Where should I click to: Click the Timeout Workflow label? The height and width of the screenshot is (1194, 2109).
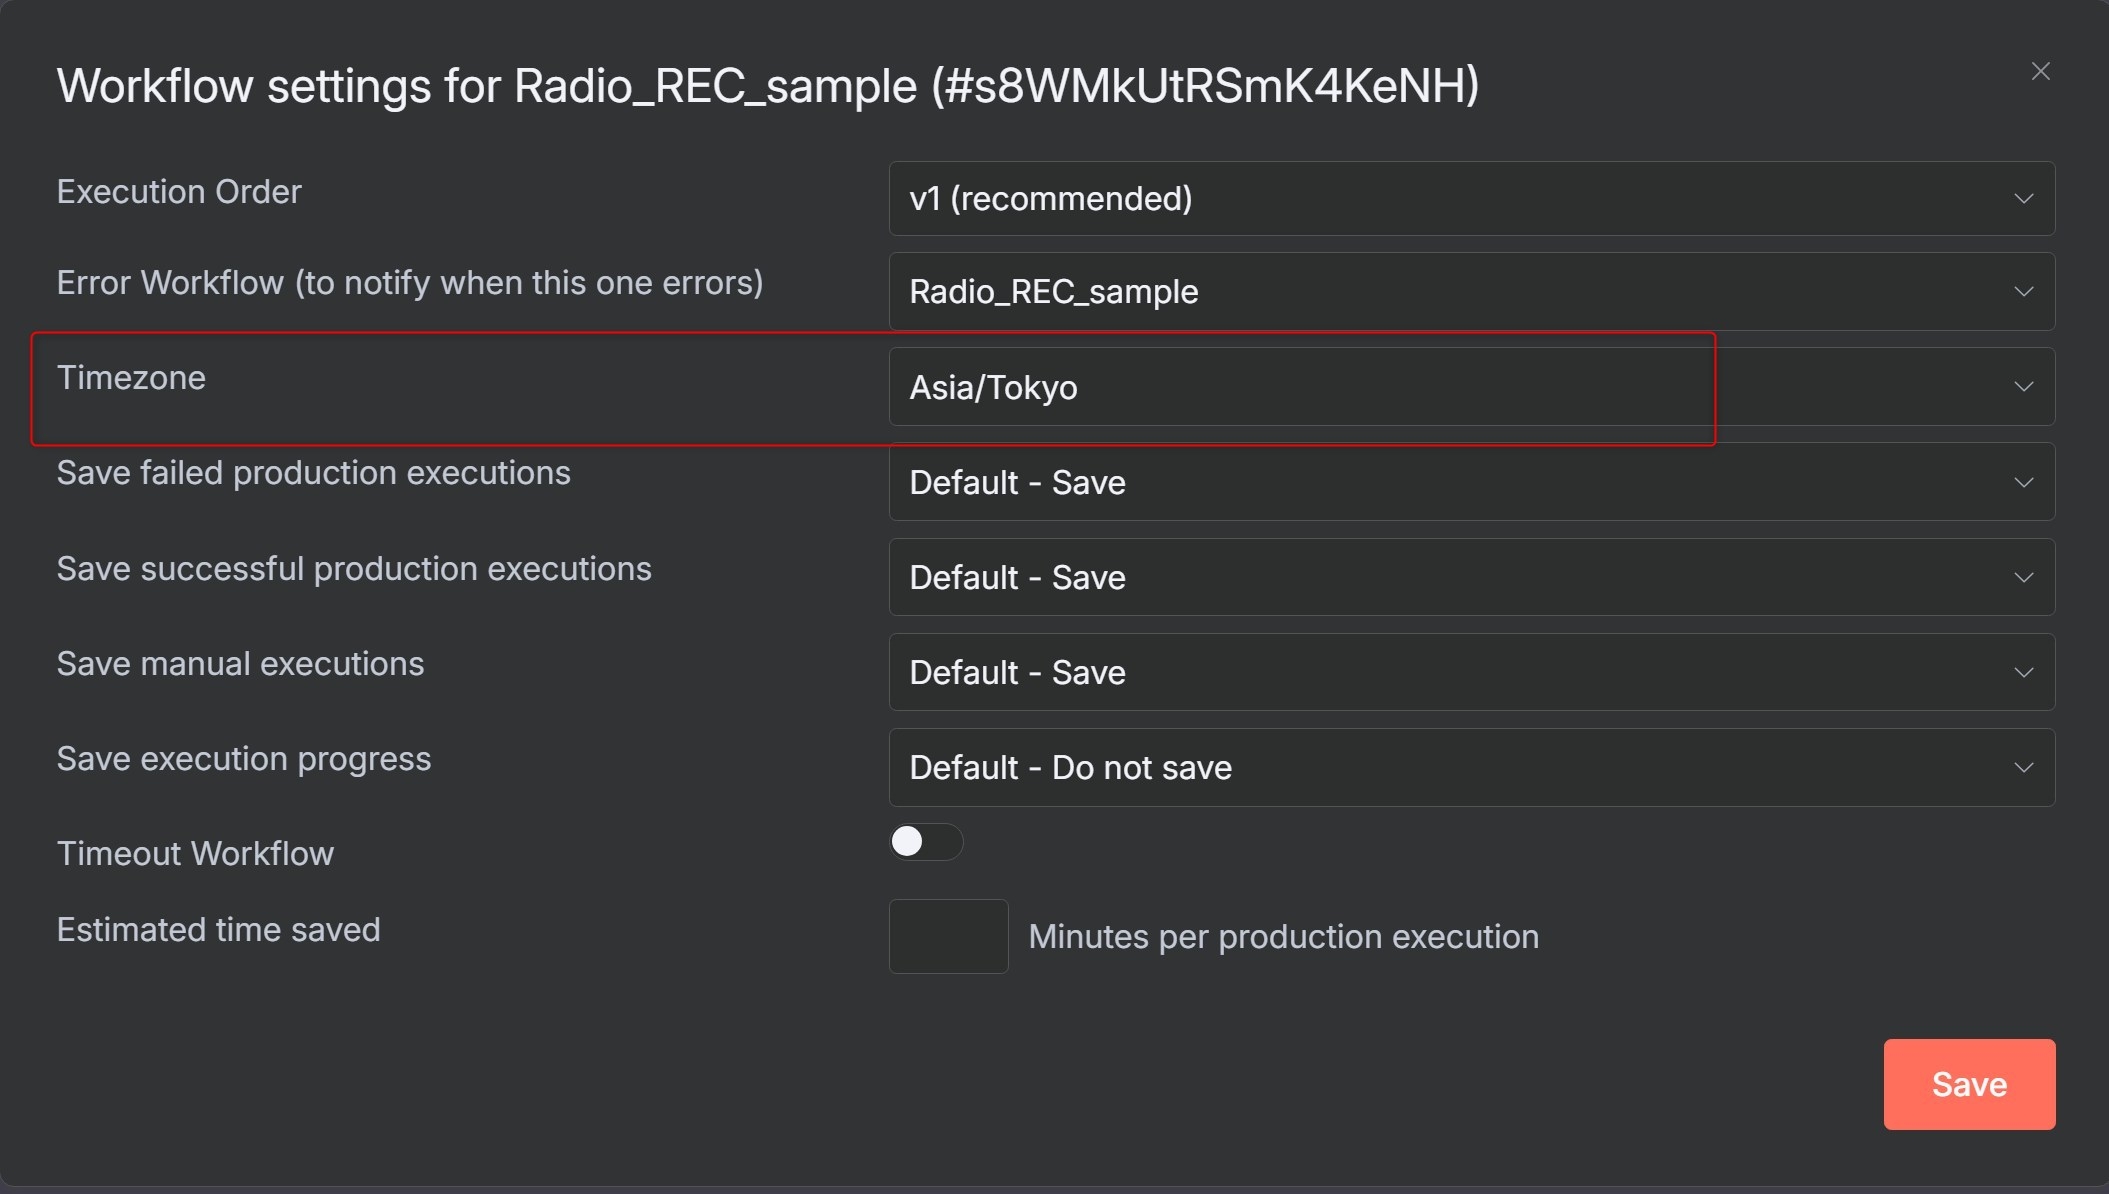tap(195, 854)
